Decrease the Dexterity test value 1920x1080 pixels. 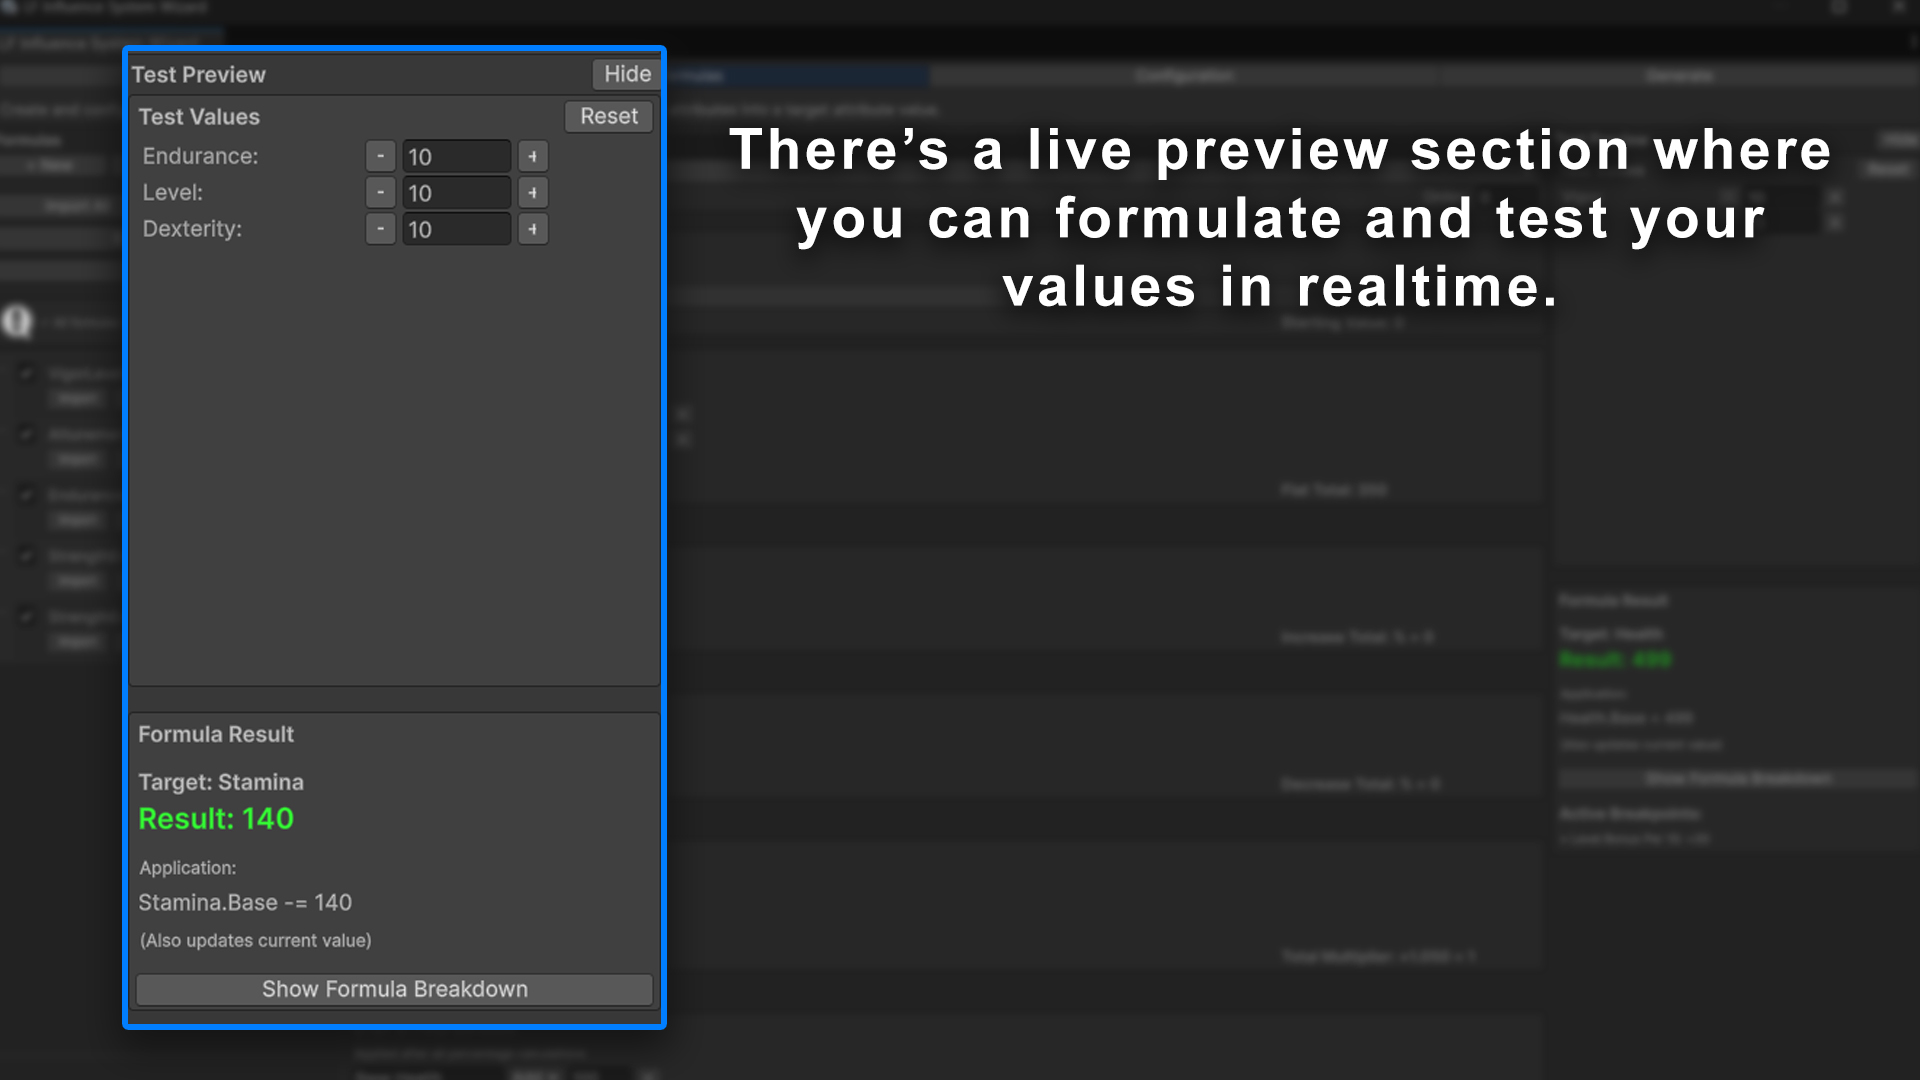(x=380, y=229)
